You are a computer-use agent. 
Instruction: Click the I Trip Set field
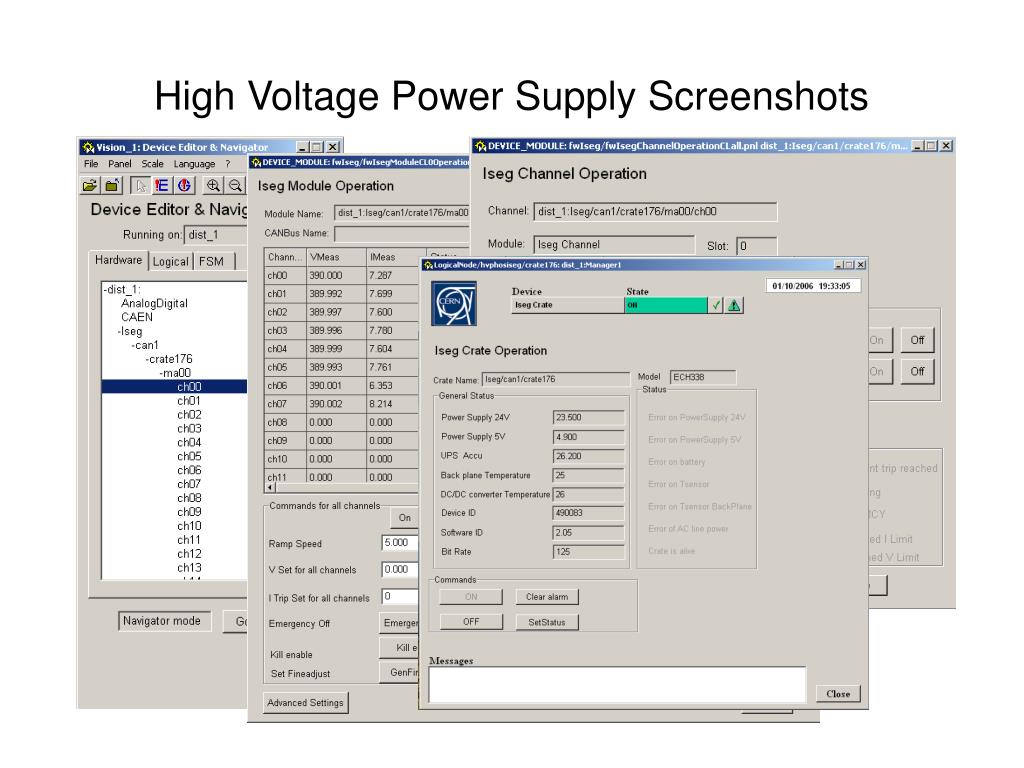pos(400,596)
